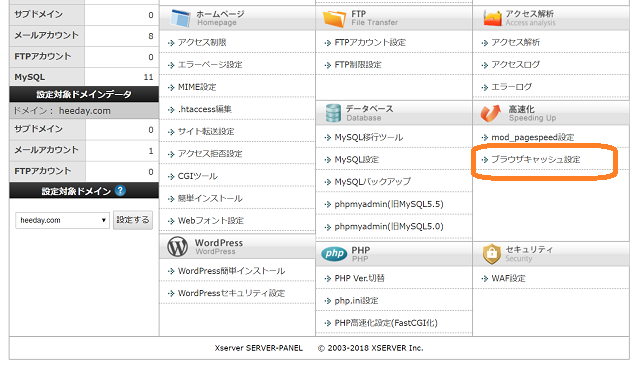640x370 pixels.
Task: Click the WordPress logo icon
Action: (178, 246)
